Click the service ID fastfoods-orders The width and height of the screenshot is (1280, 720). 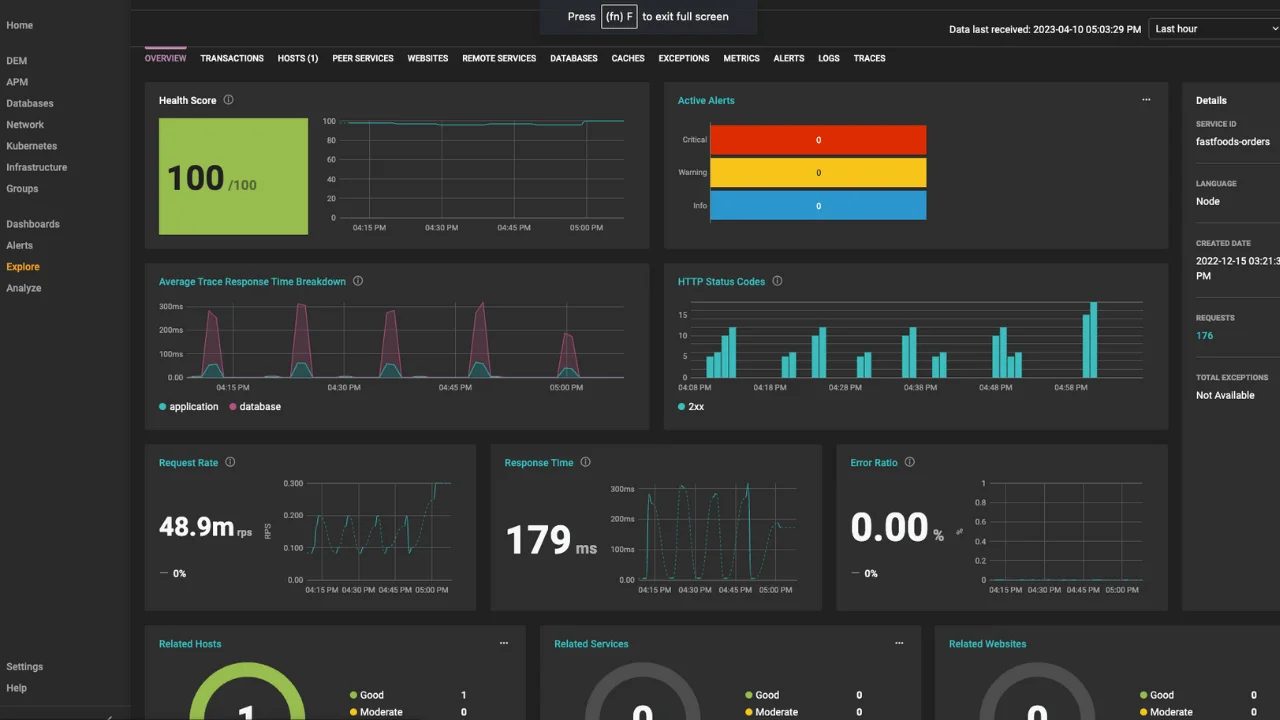[1233, 141]
